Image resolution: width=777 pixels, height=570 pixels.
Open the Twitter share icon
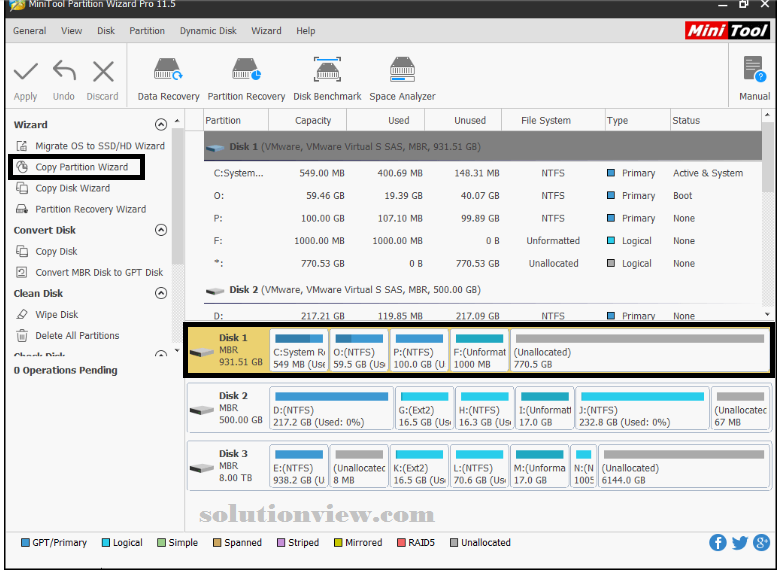coord(739,543)
